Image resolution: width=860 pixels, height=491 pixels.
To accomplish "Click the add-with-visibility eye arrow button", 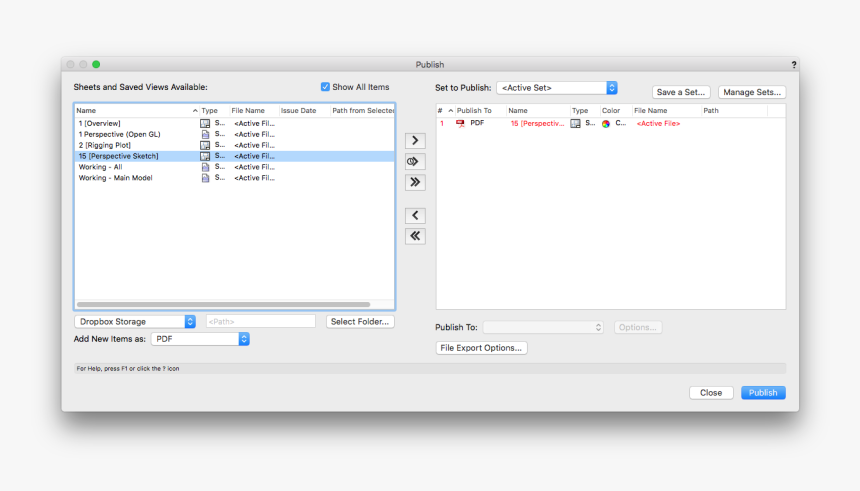I will pos(415,161).
